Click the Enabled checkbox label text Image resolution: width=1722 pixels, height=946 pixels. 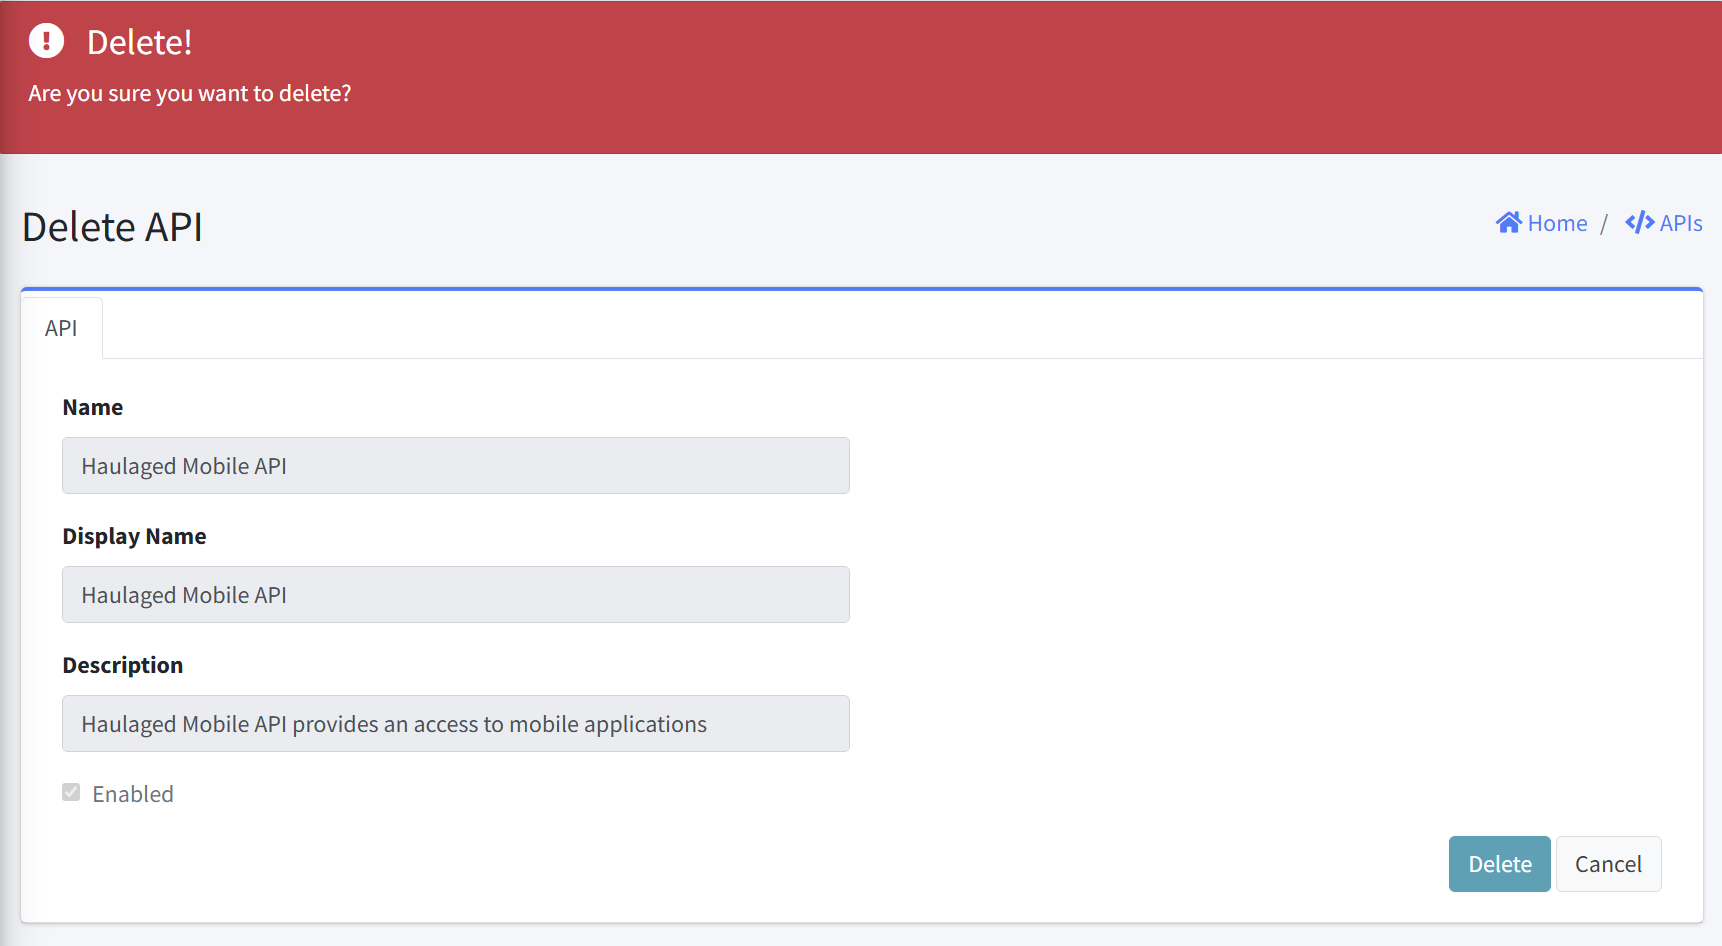click(x=133, y=794)
